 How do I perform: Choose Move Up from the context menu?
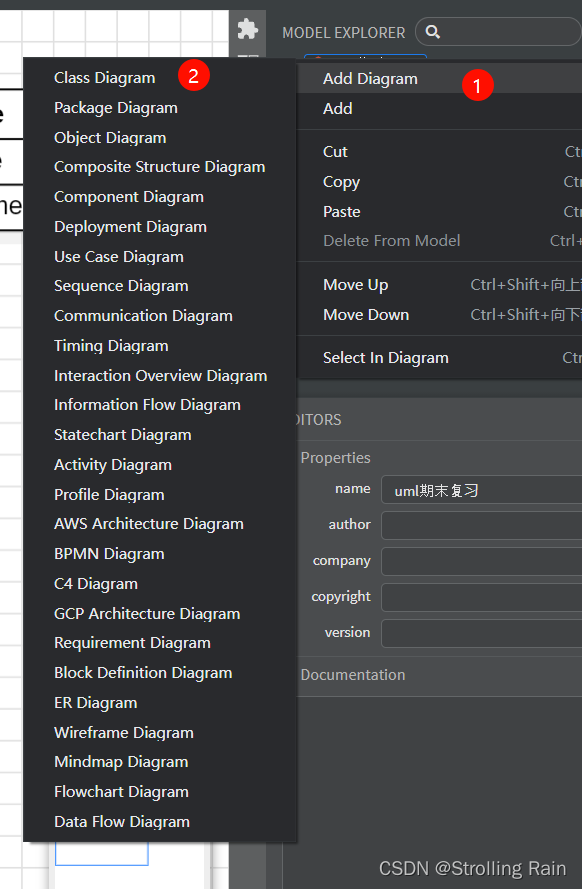click(x=355, y=284)
